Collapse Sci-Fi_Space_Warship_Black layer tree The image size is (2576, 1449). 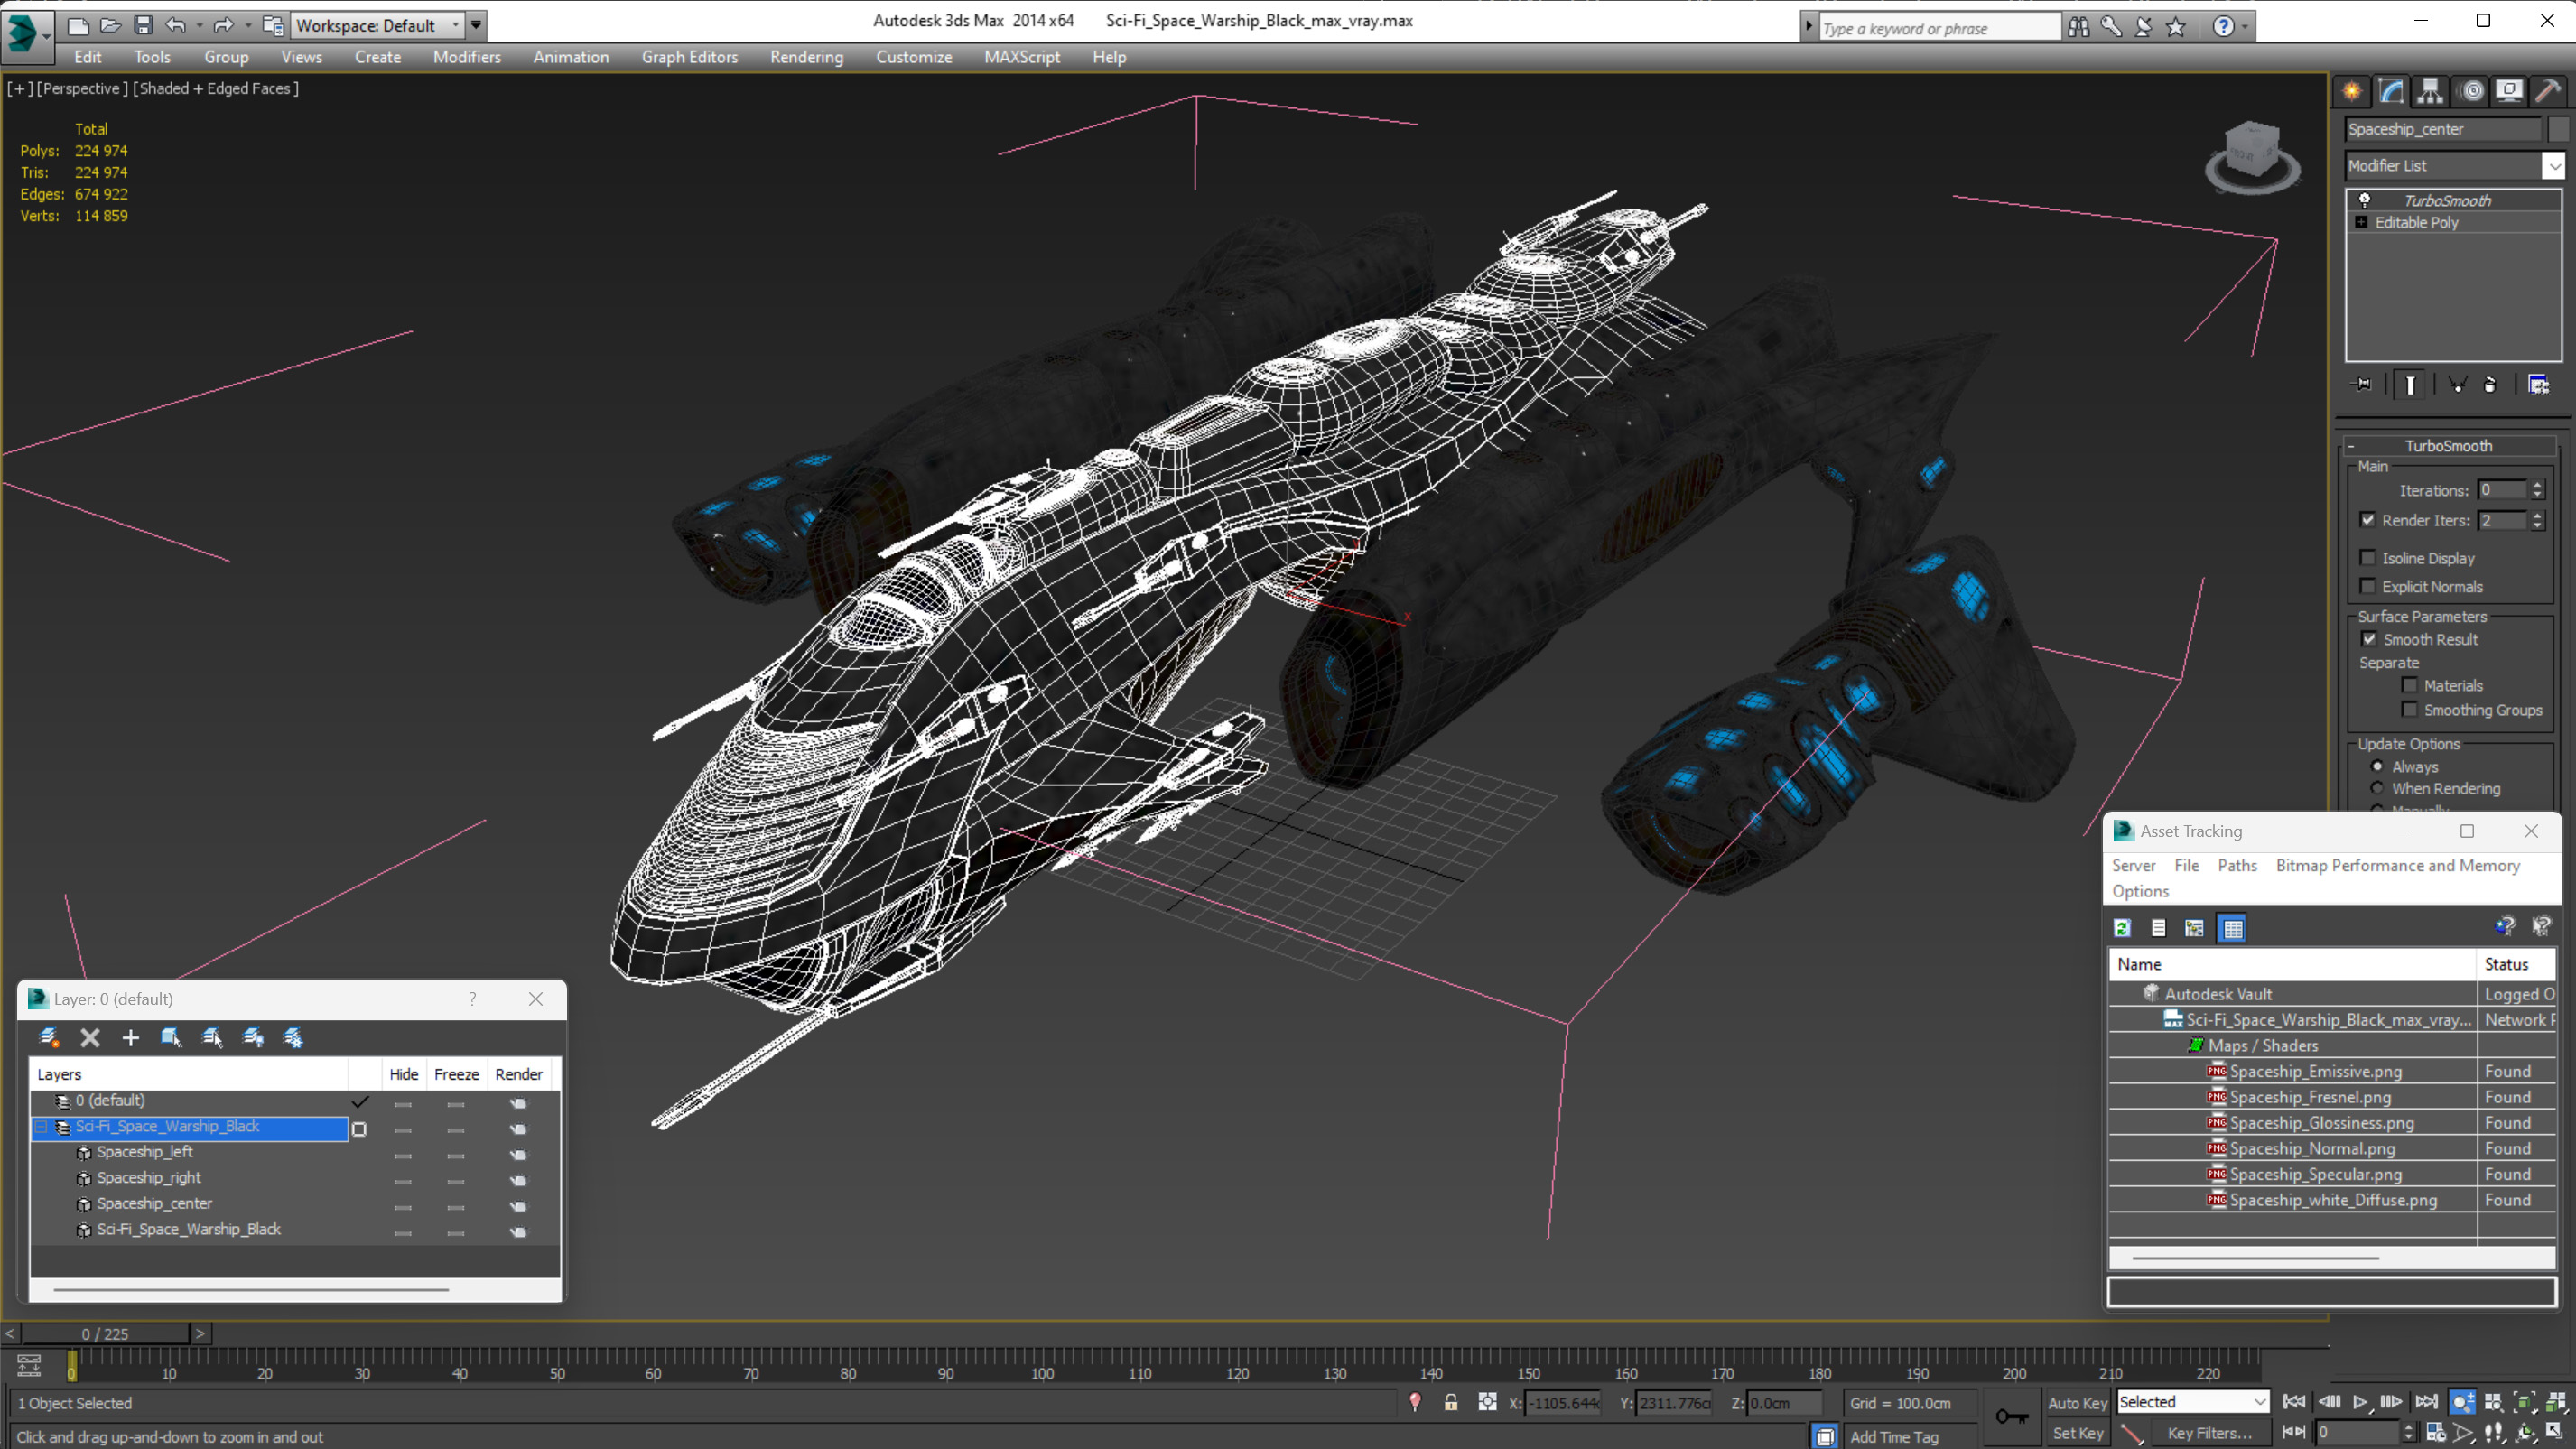41,1127
